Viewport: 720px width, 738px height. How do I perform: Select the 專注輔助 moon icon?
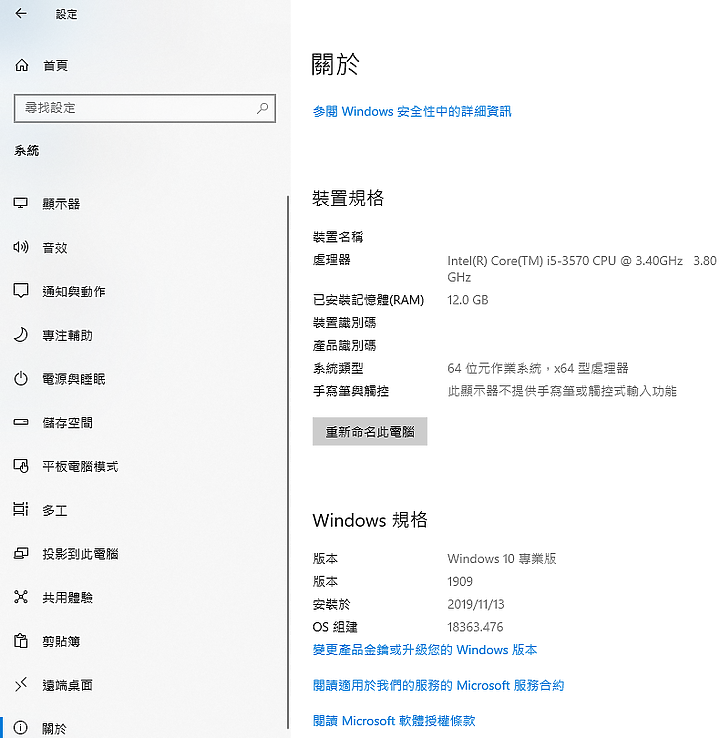pyautogui.click(x=21, y=335)
